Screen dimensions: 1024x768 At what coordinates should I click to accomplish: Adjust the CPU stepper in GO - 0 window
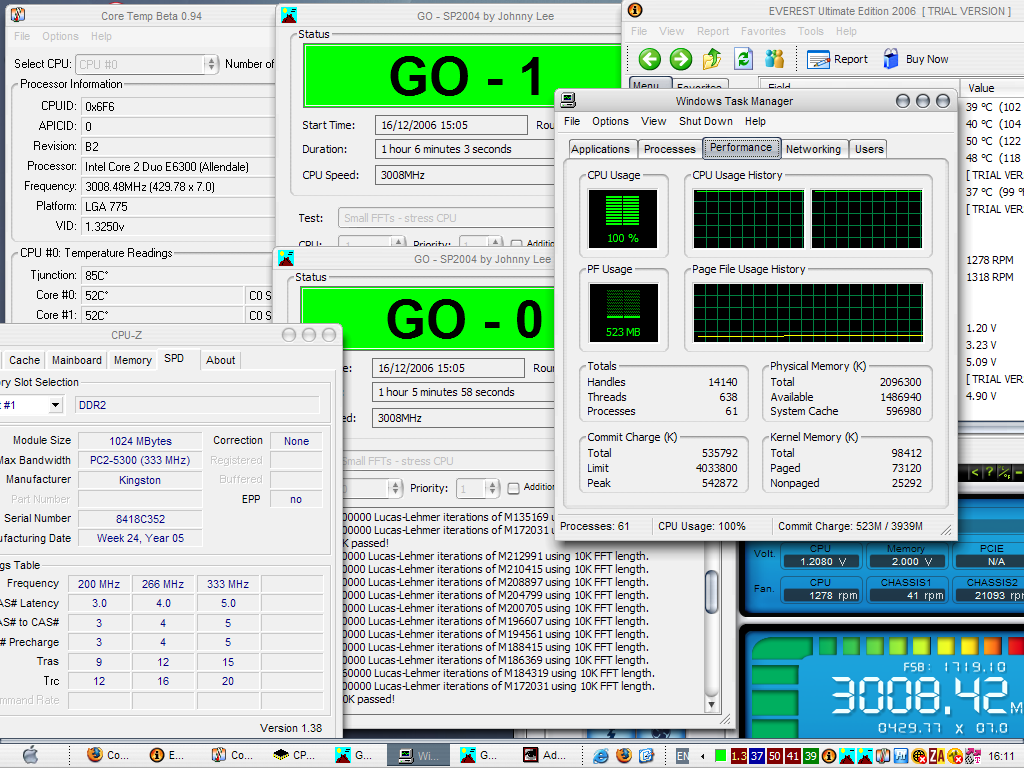pos(394,488)
